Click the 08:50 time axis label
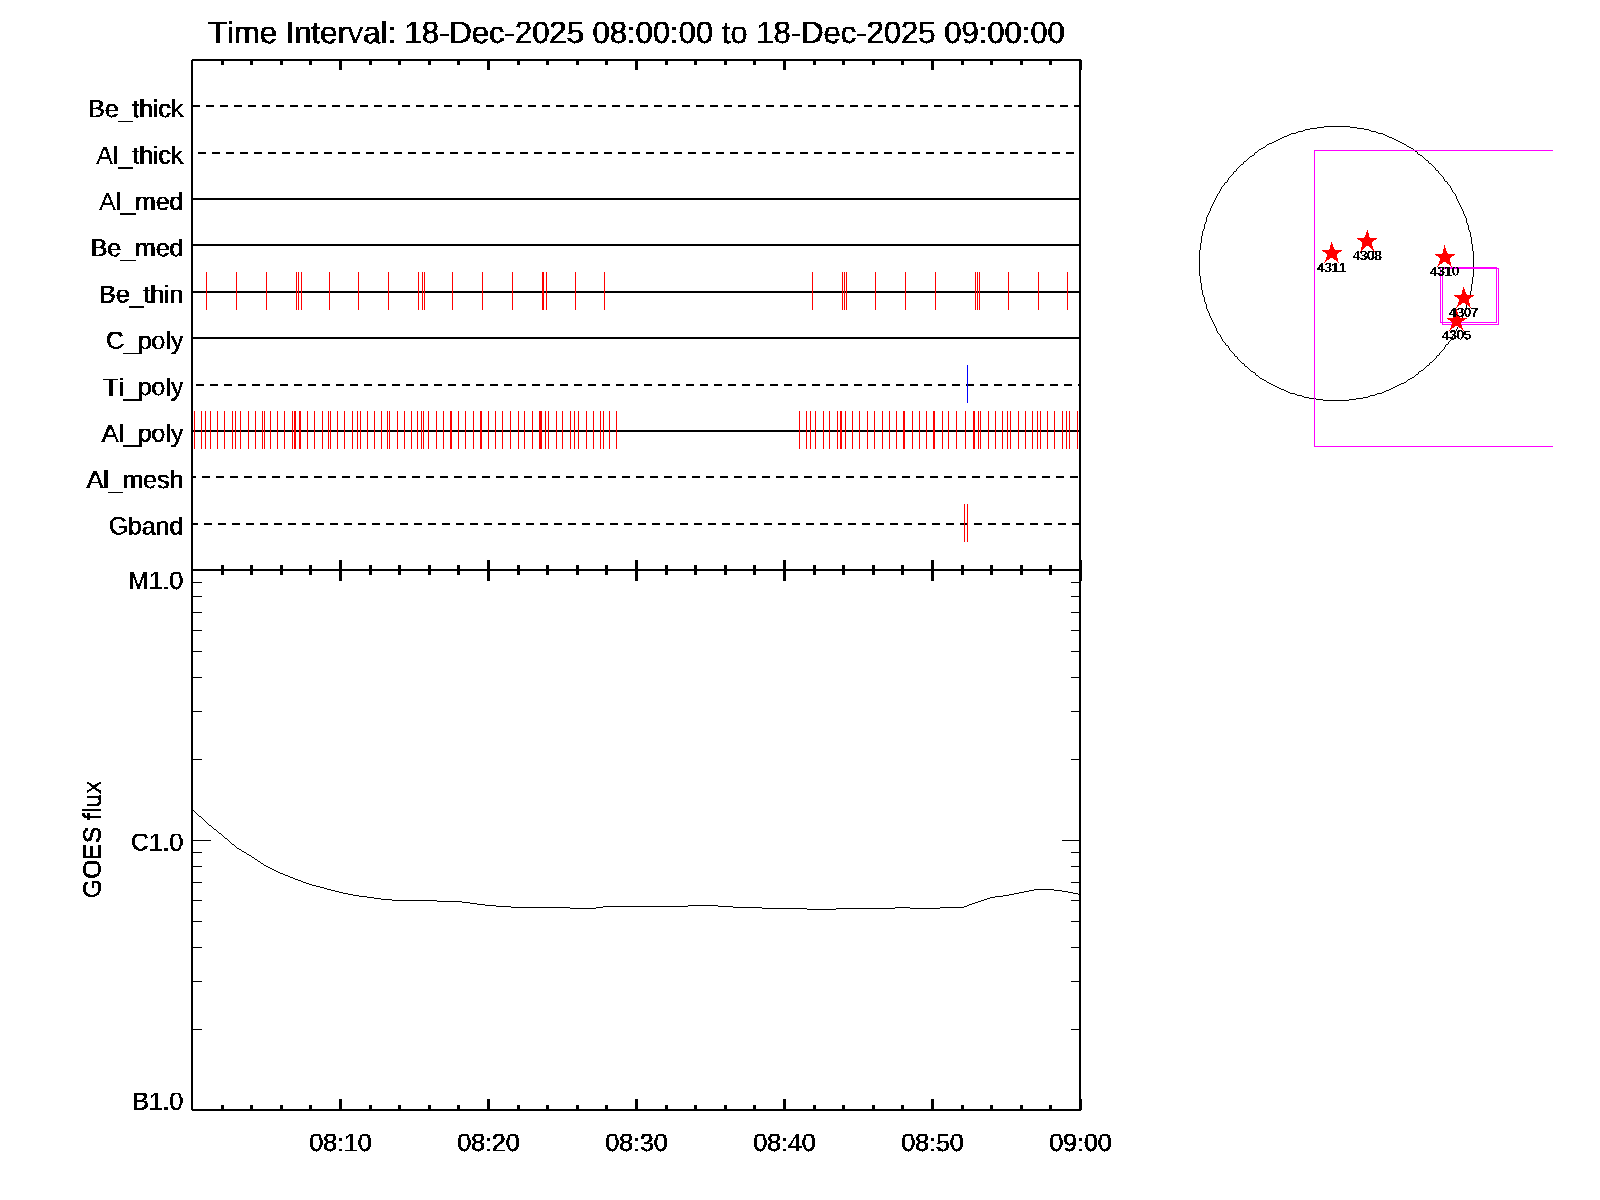Image resolution: width=1600 pixels, height=1200 pixels. [x=932, y=1143]
